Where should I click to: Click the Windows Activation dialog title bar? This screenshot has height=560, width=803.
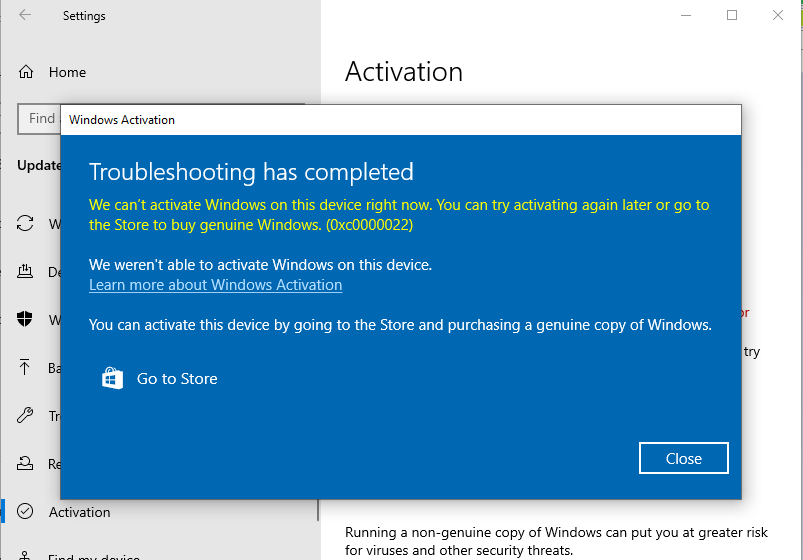400,120
